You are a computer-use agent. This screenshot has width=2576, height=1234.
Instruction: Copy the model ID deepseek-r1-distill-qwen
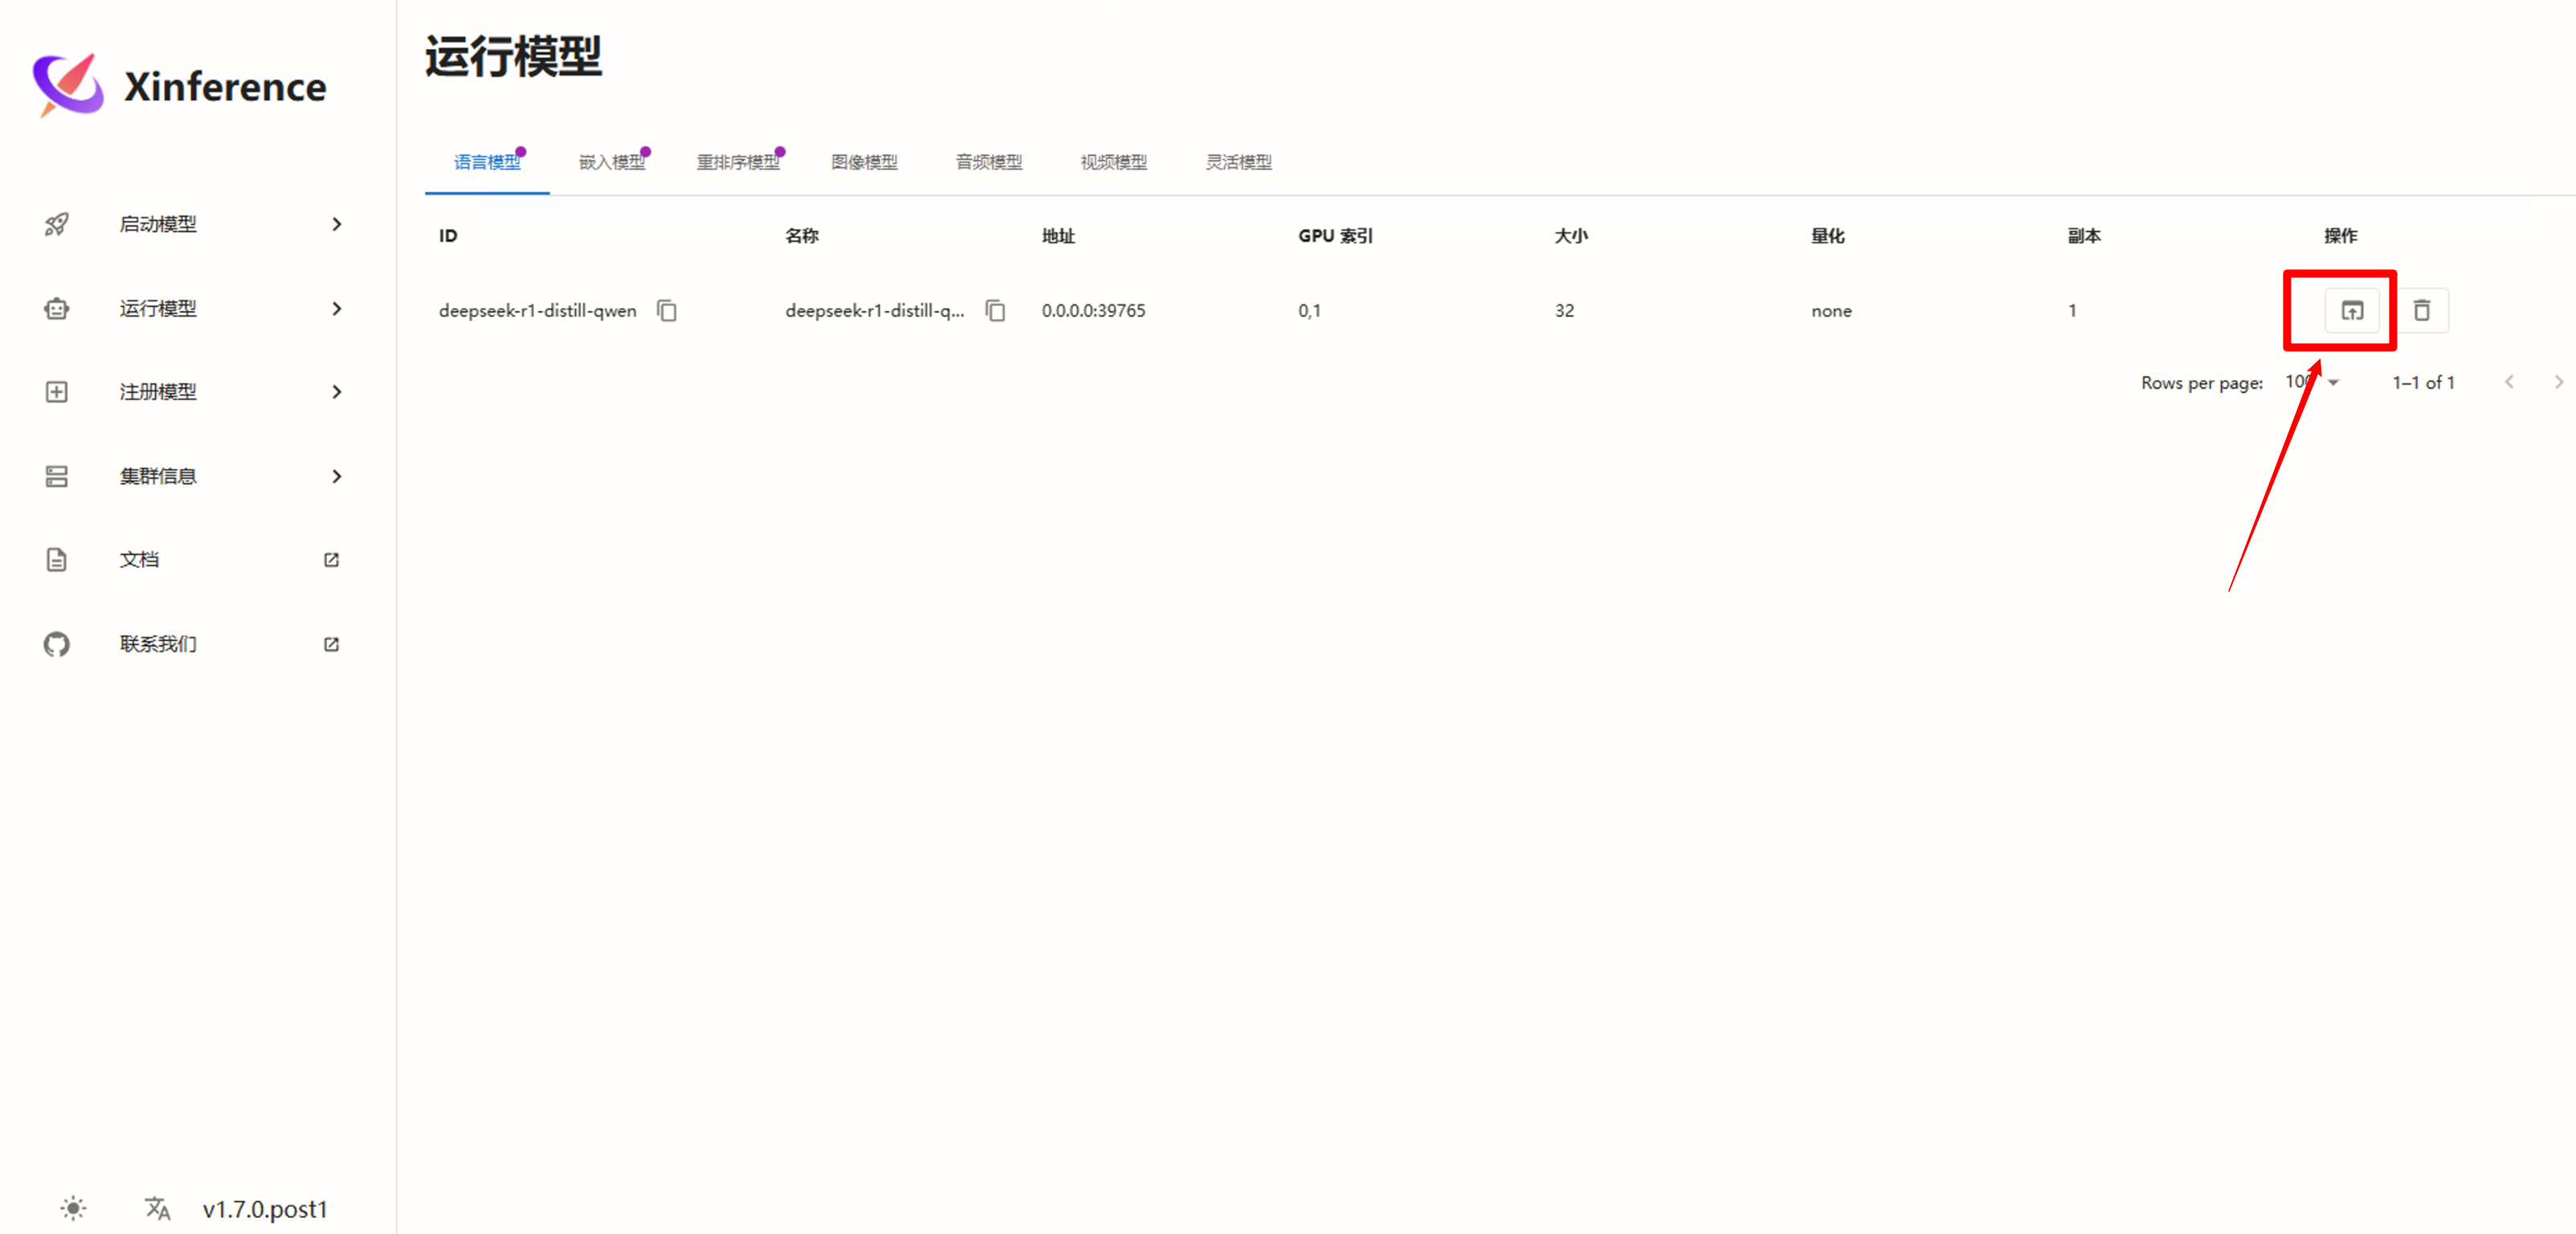[x=666, y=310]
